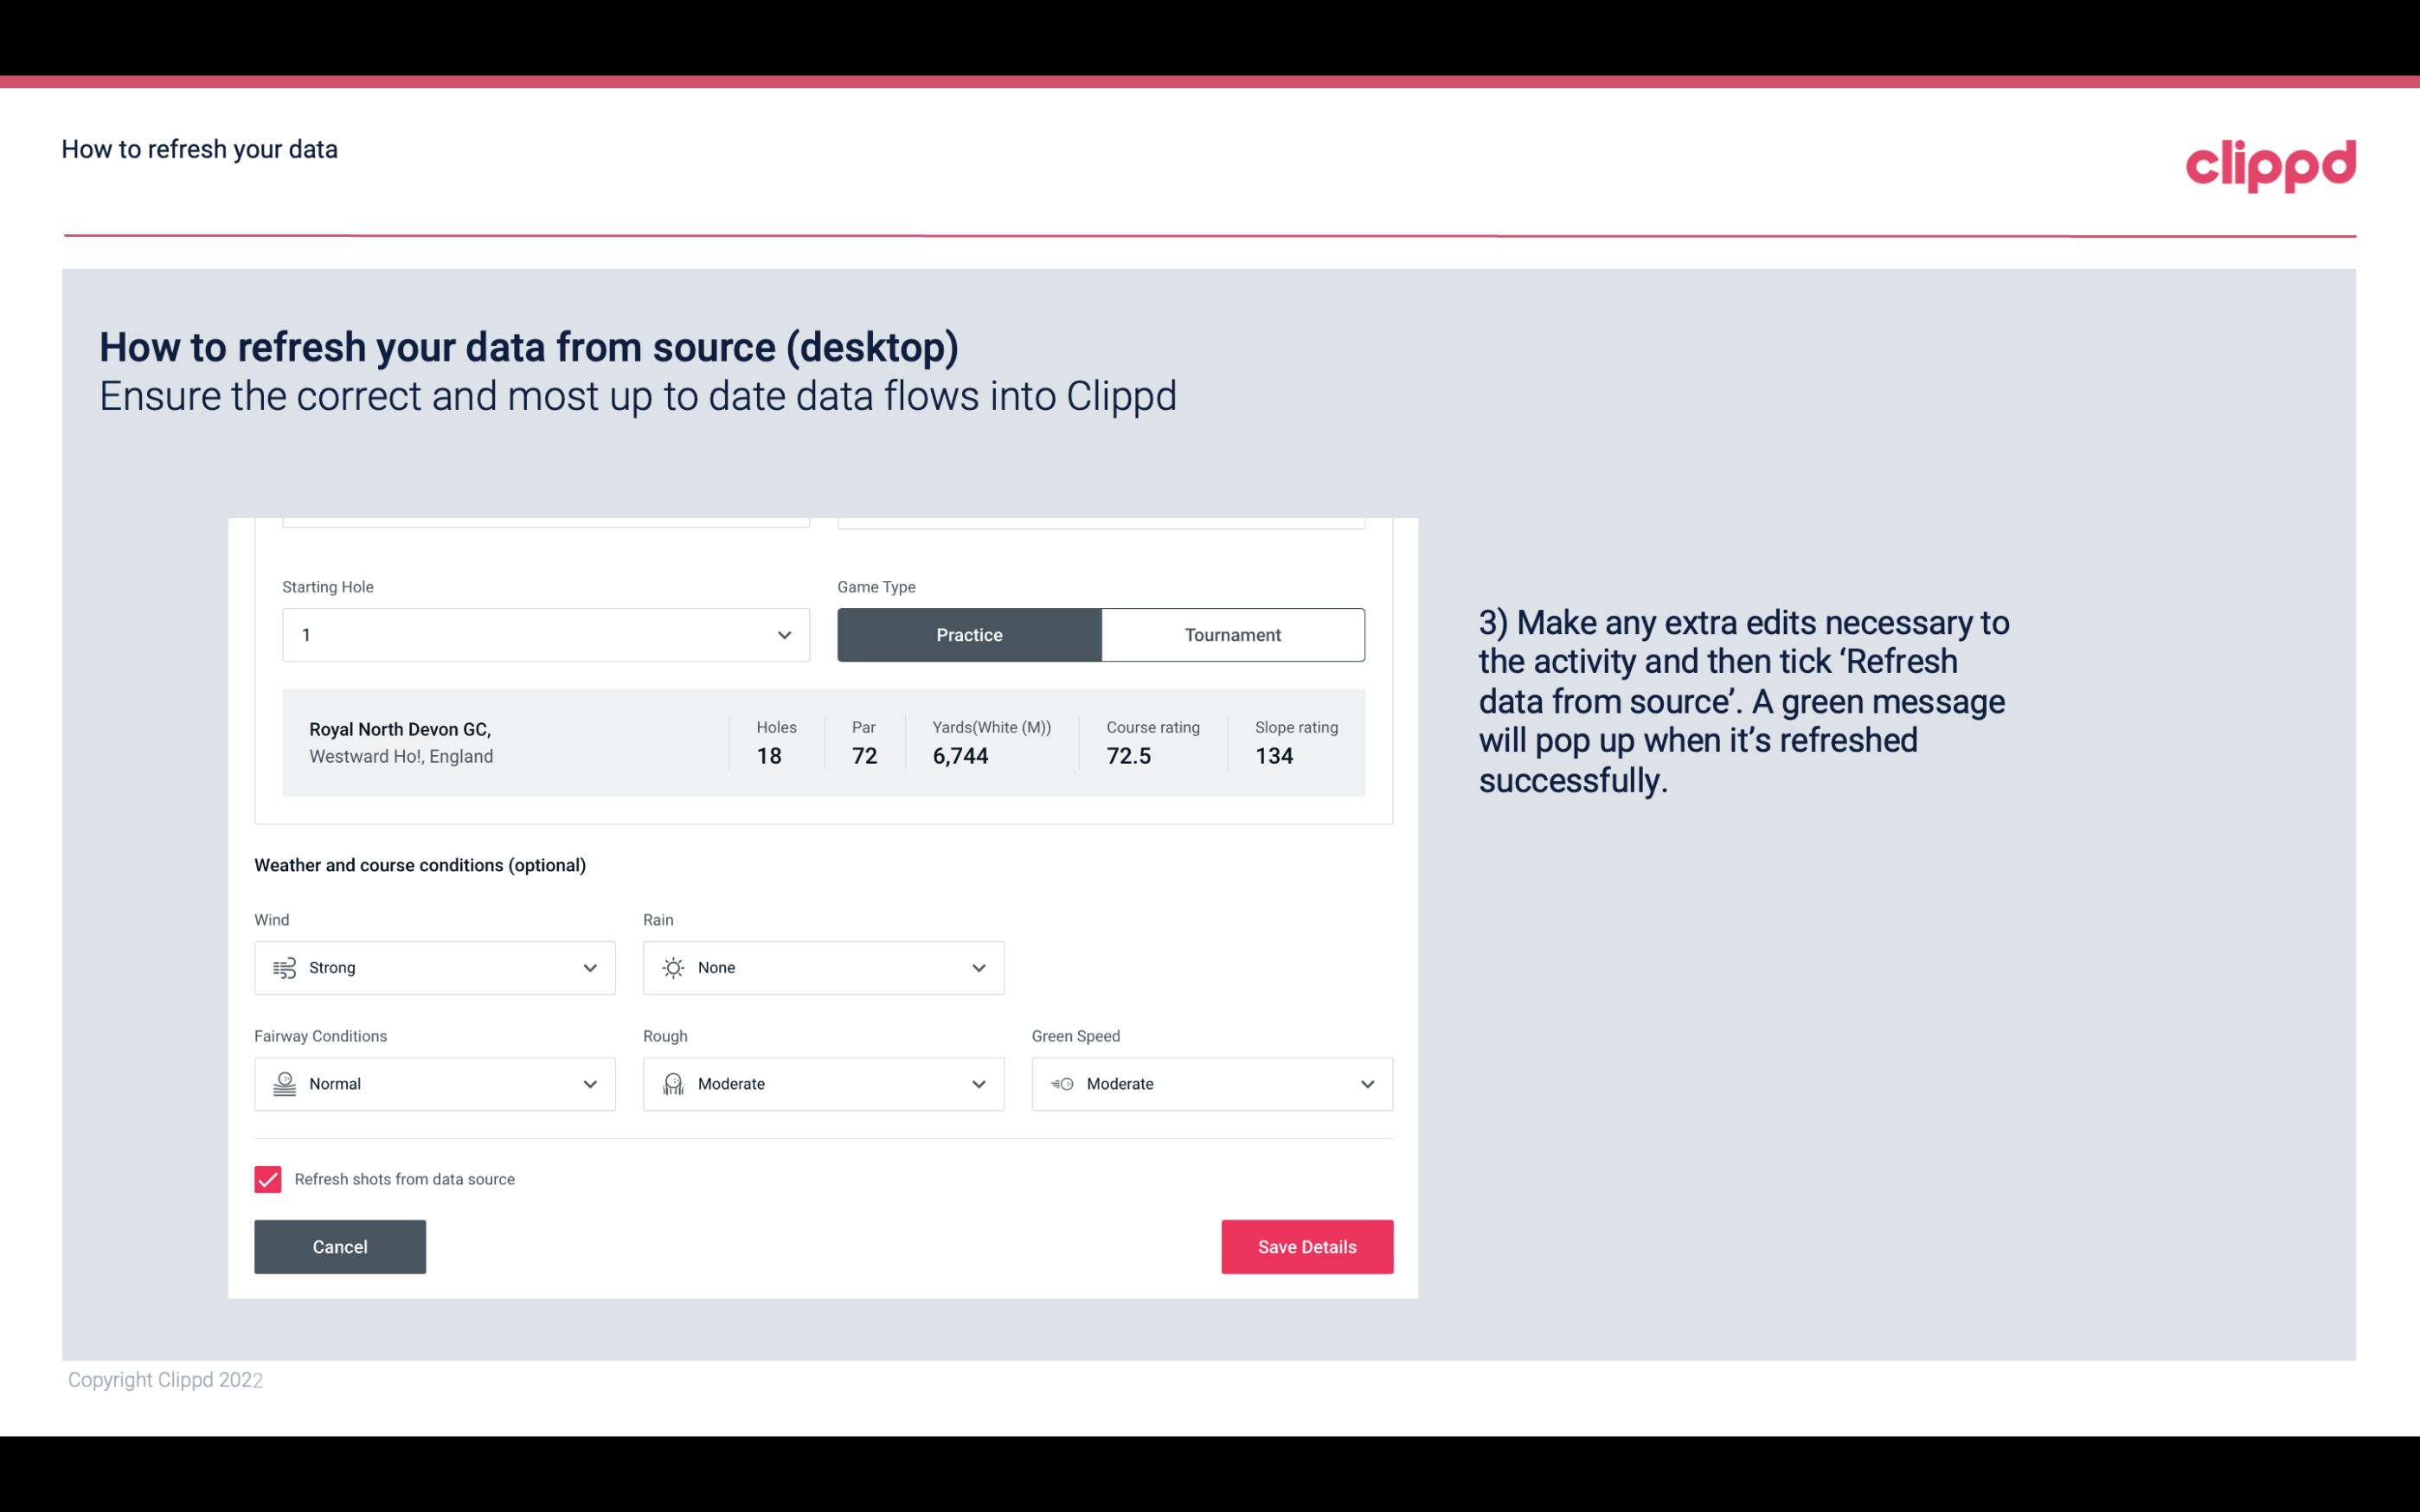
Task: Enable Refresh shots from data source checkbox
Action: [x=266, y=1177]
